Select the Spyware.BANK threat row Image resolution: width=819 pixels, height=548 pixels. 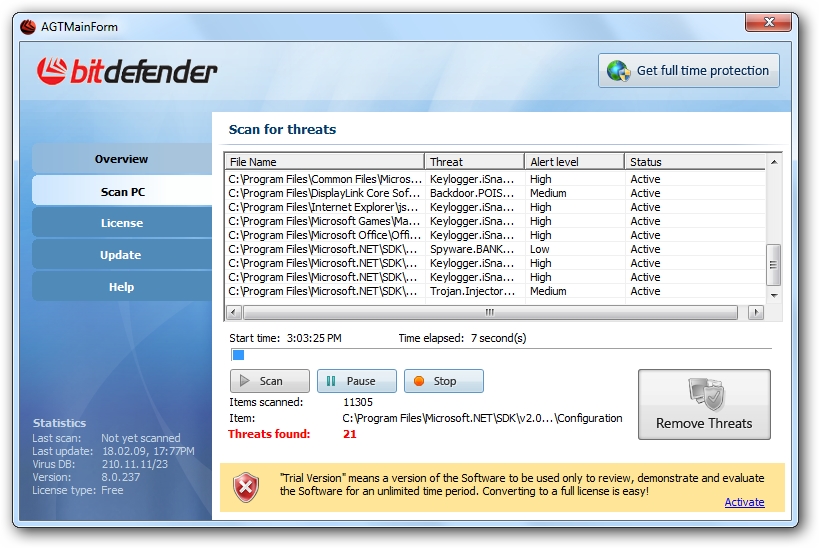pos(495,249)
